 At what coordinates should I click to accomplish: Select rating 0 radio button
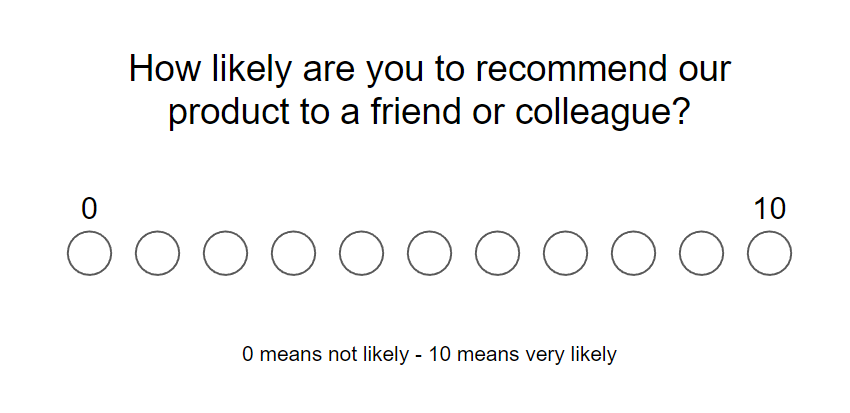point(89,253)
